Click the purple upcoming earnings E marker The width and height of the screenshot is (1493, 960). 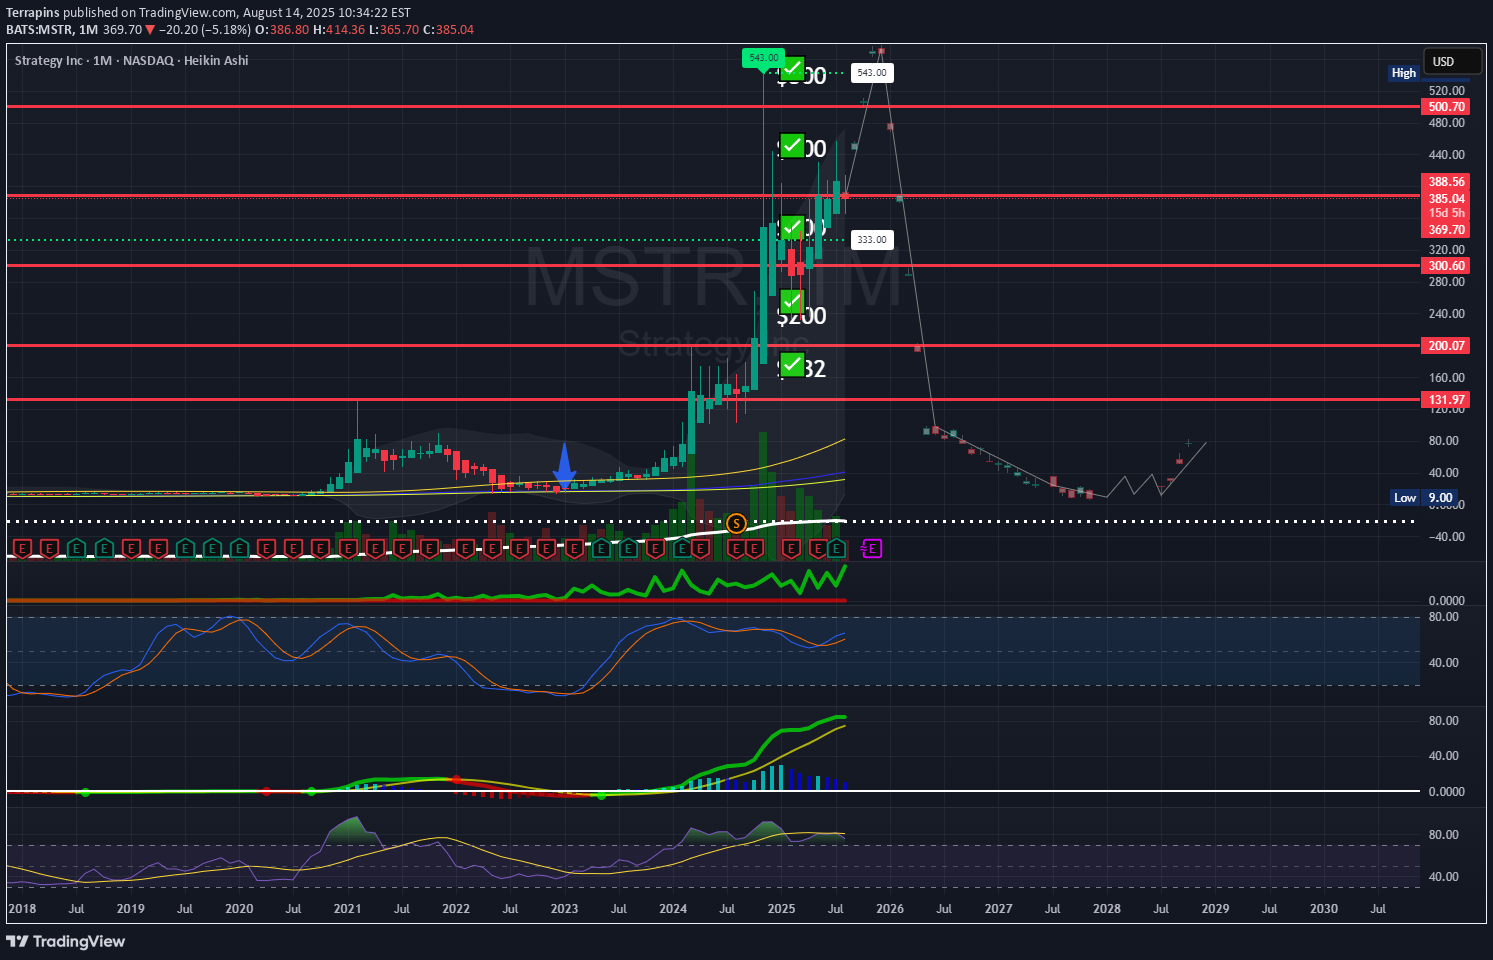873,548
